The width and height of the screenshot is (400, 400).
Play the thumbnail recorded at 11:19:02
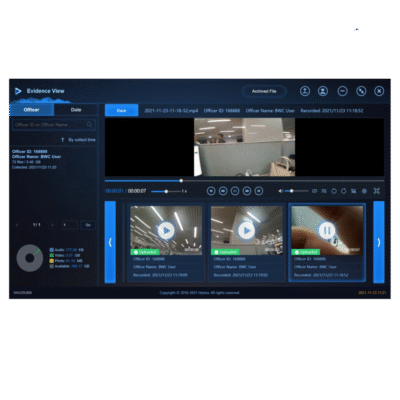point(247,230)
